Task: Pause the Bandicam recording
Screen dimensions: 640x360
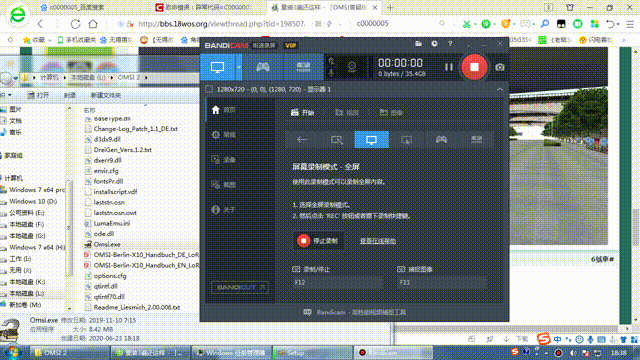Action: [x=449, y=67]
